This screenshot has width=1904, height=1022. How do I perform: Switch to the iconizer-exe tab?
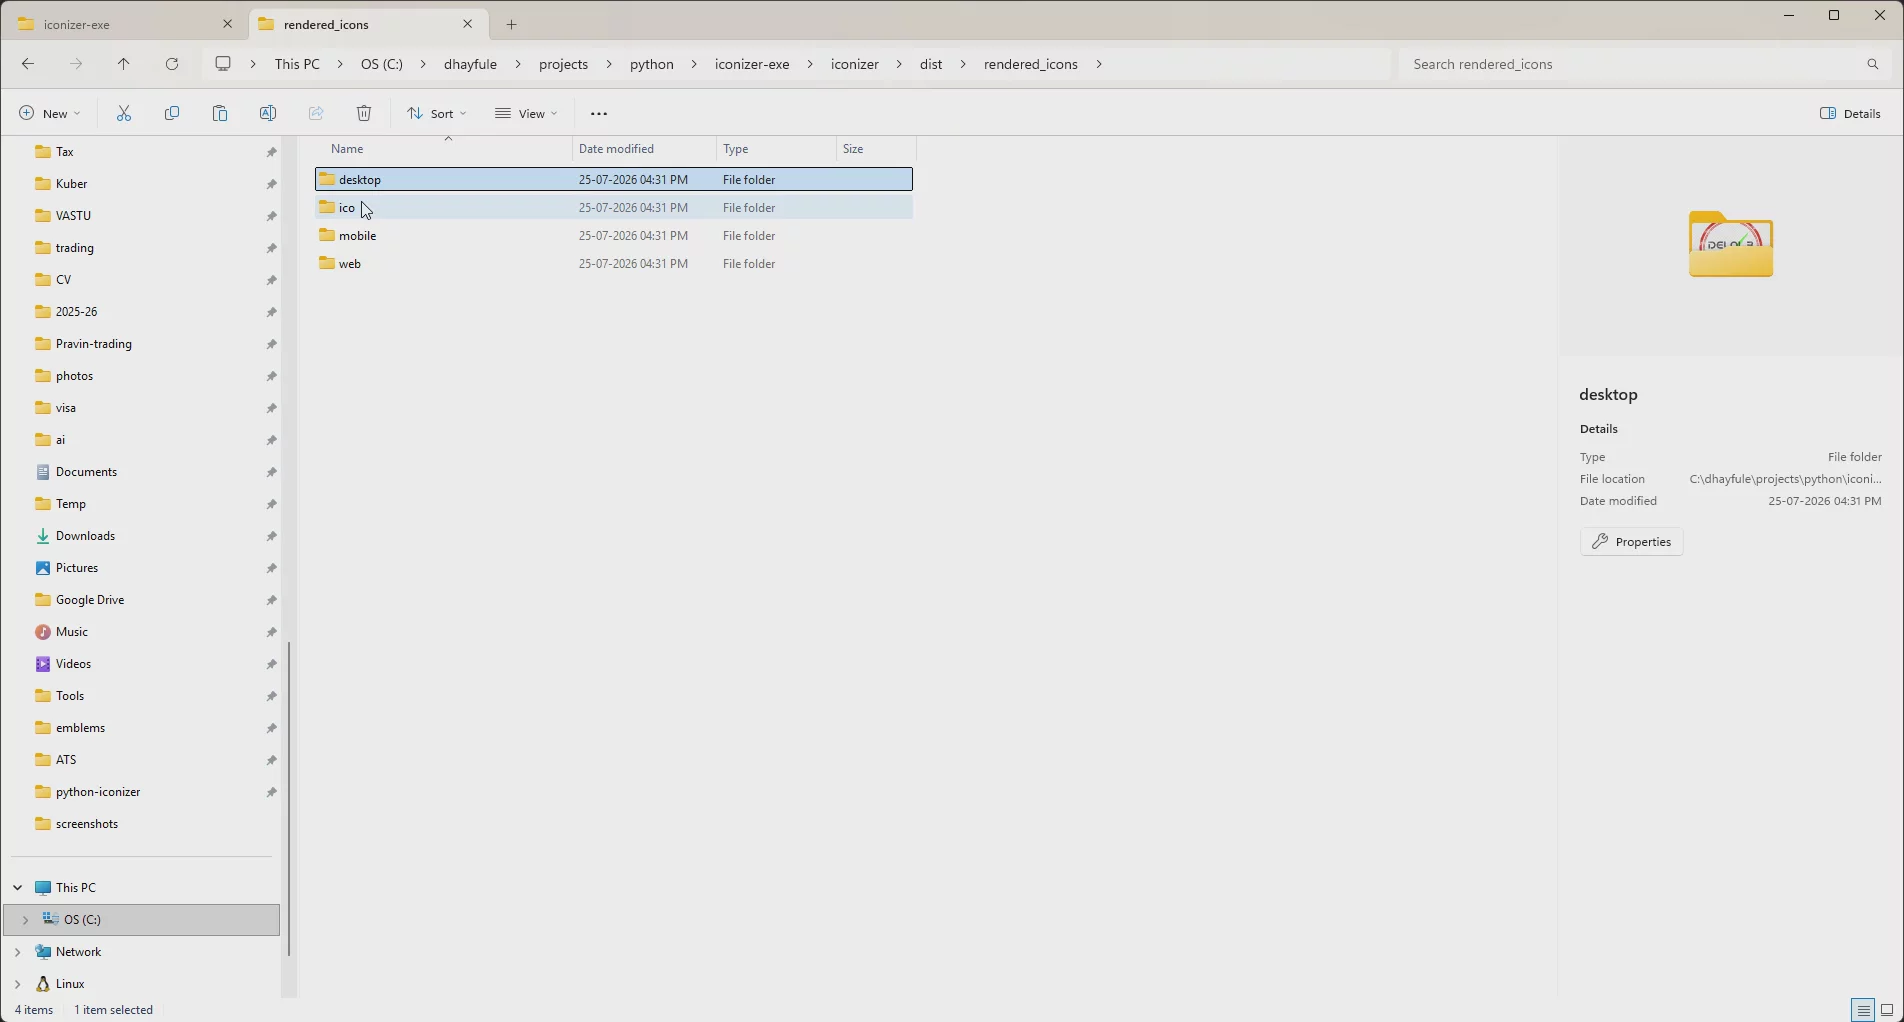click(x=123, y=24)
